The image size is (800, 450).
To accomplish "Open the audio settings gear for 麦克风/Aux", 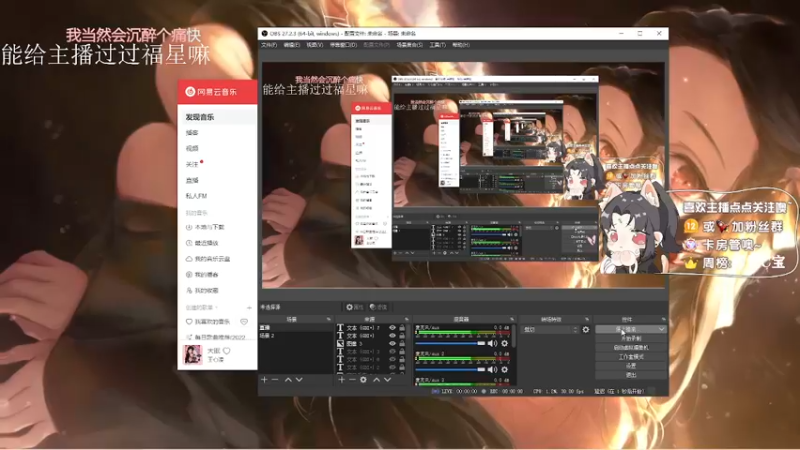I will (505, 343).
